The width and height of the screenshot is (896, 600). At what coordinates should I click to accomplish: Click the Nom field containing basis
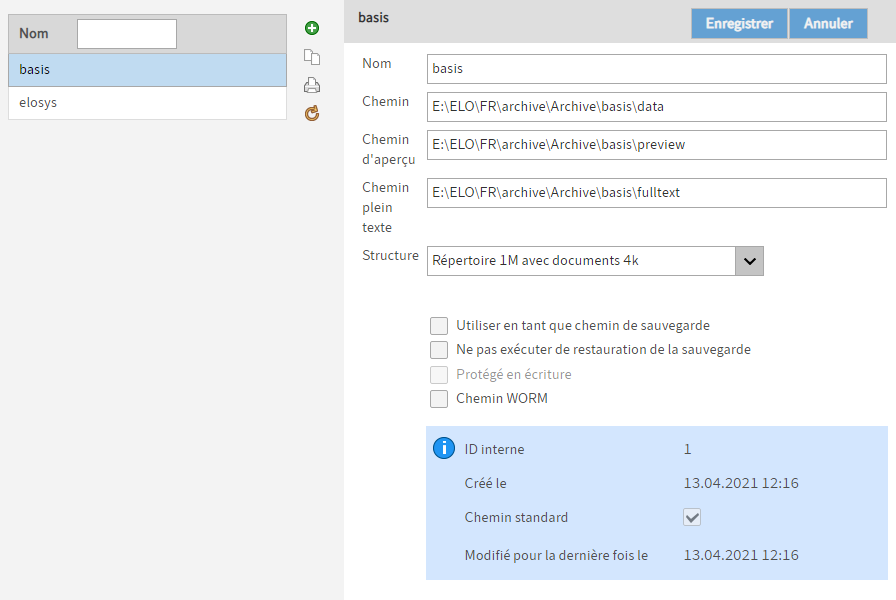657,69
